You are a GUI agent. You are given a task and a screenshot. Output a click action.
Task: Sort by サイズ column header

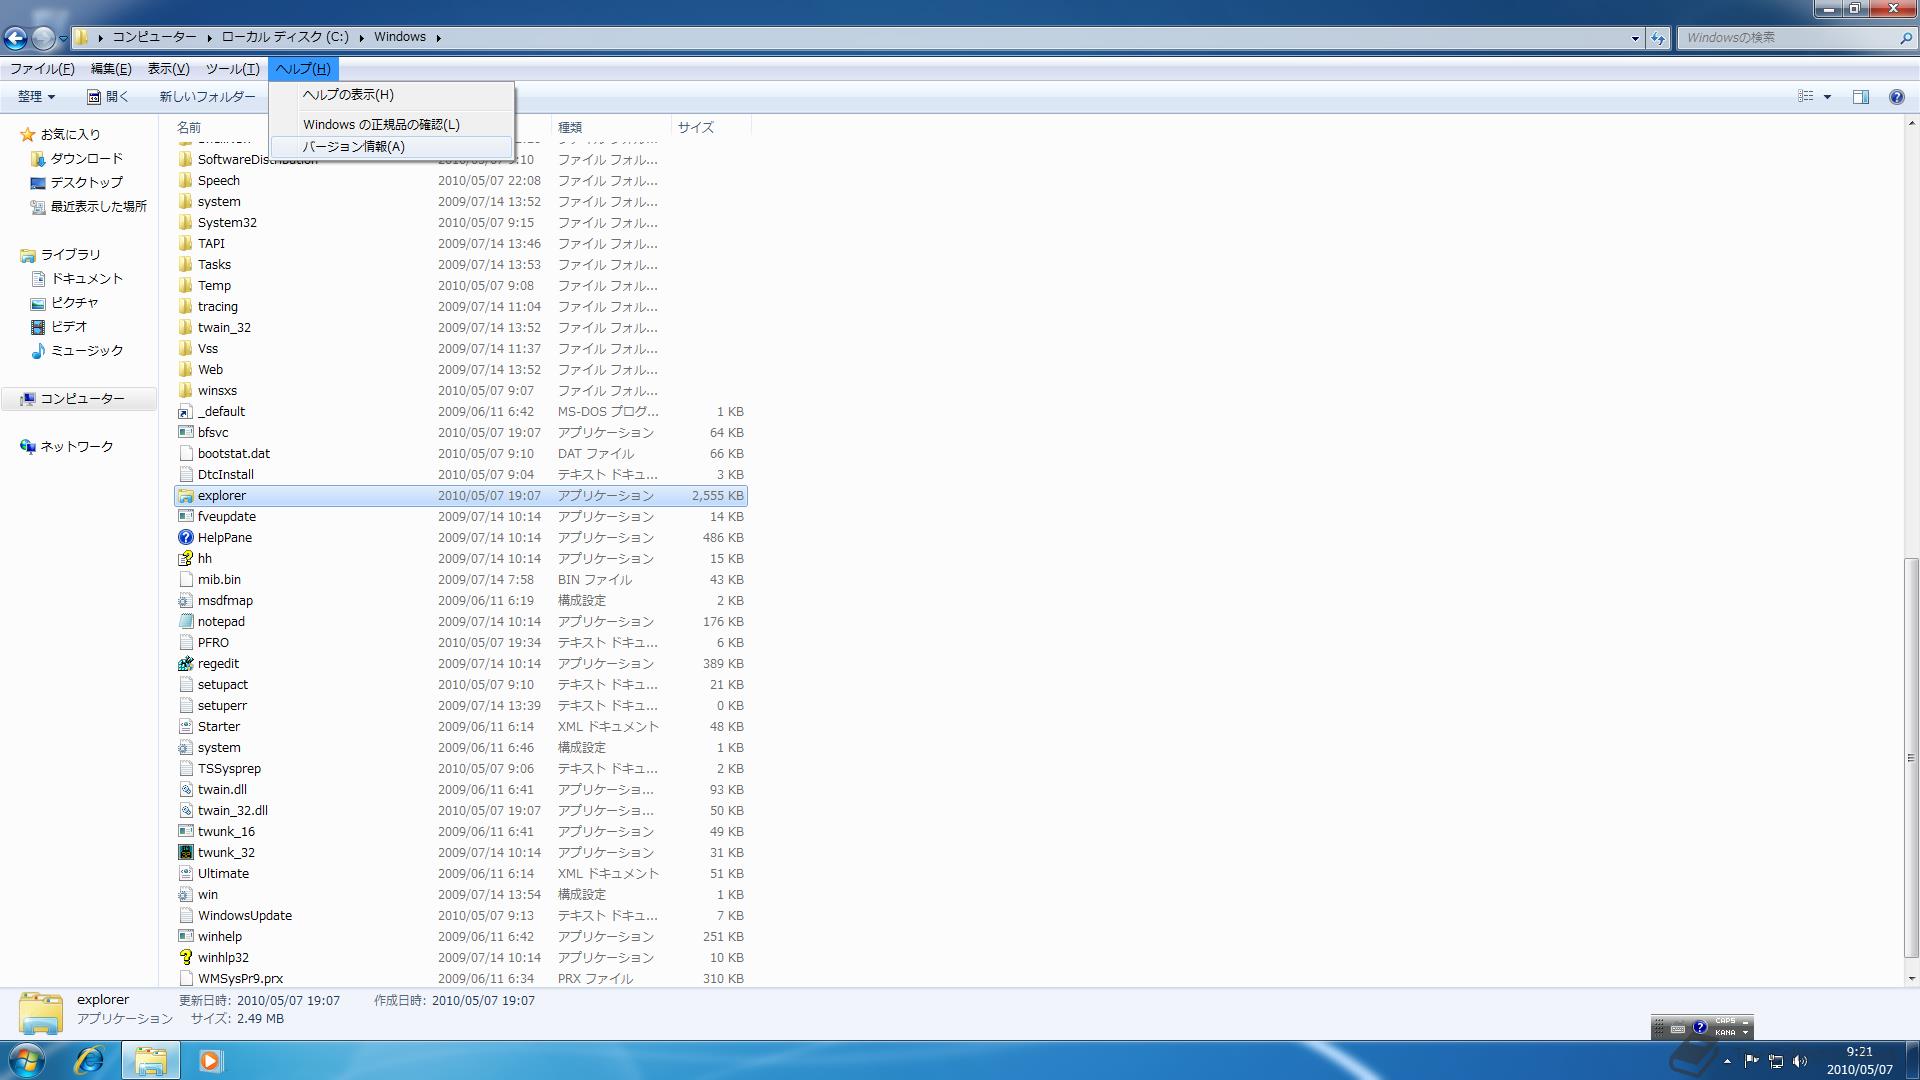tap(710, 128)
